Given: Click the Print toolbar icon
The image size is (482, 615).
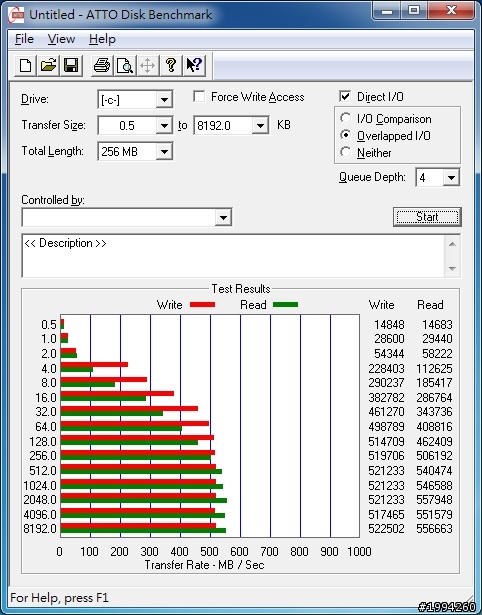Looking at the screenshot, I should 102,65.
